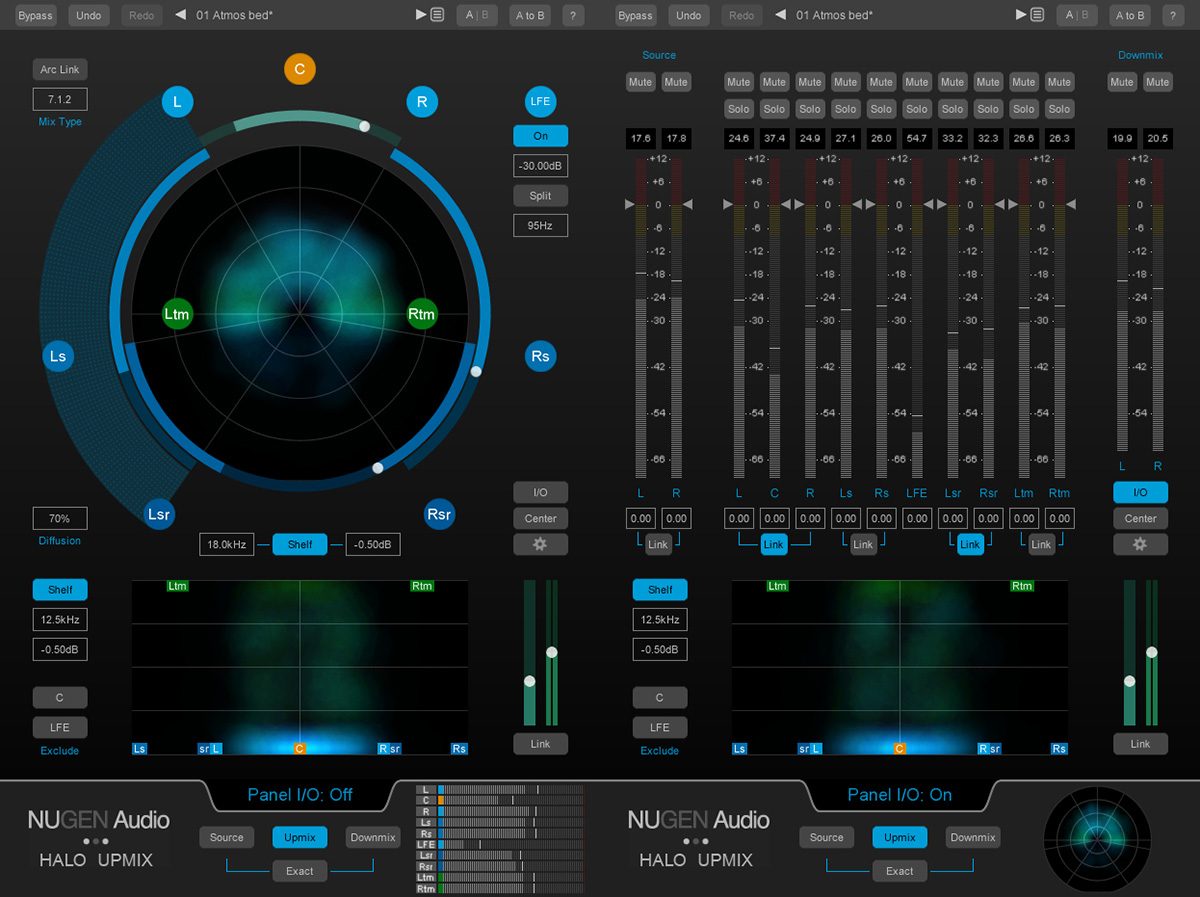Click the next preset arrow in the right panel
The width and height of the screenshot is (1200, 897).
(x=1021, y=15)
